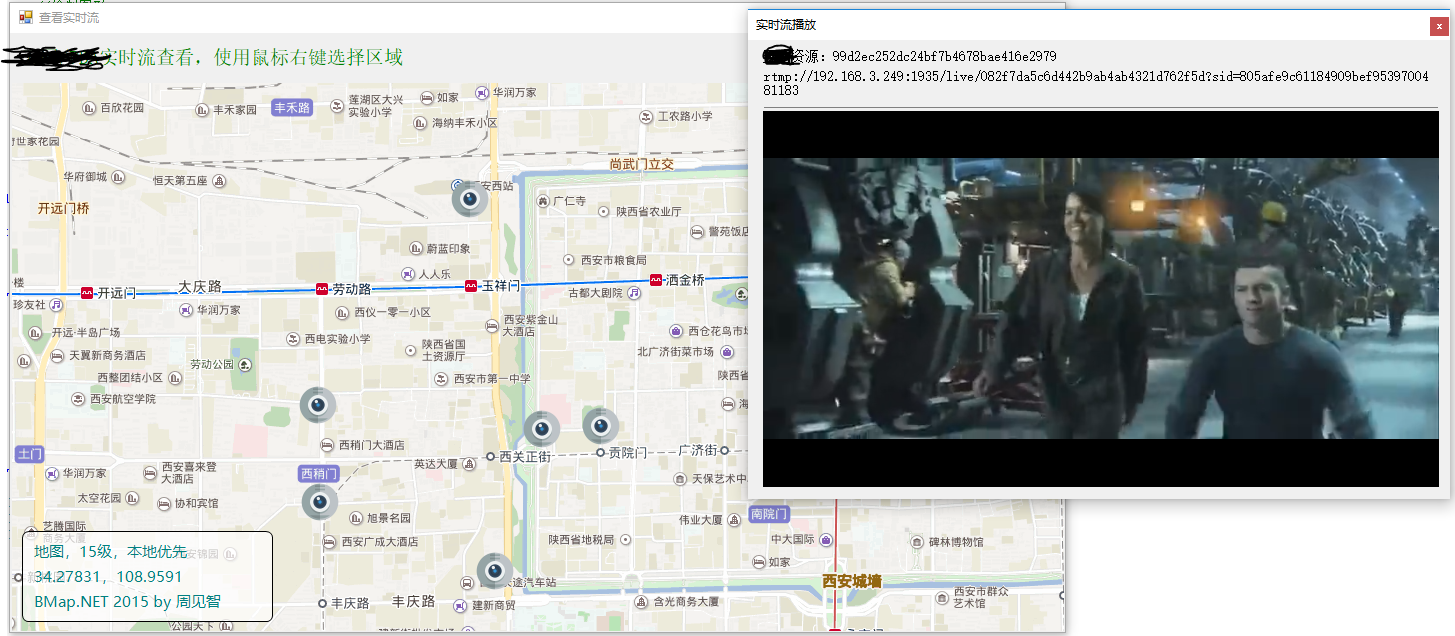Screen dimensions: 1455x636
Task: Click the 人人乐 shopping icon
Action: 408,273
